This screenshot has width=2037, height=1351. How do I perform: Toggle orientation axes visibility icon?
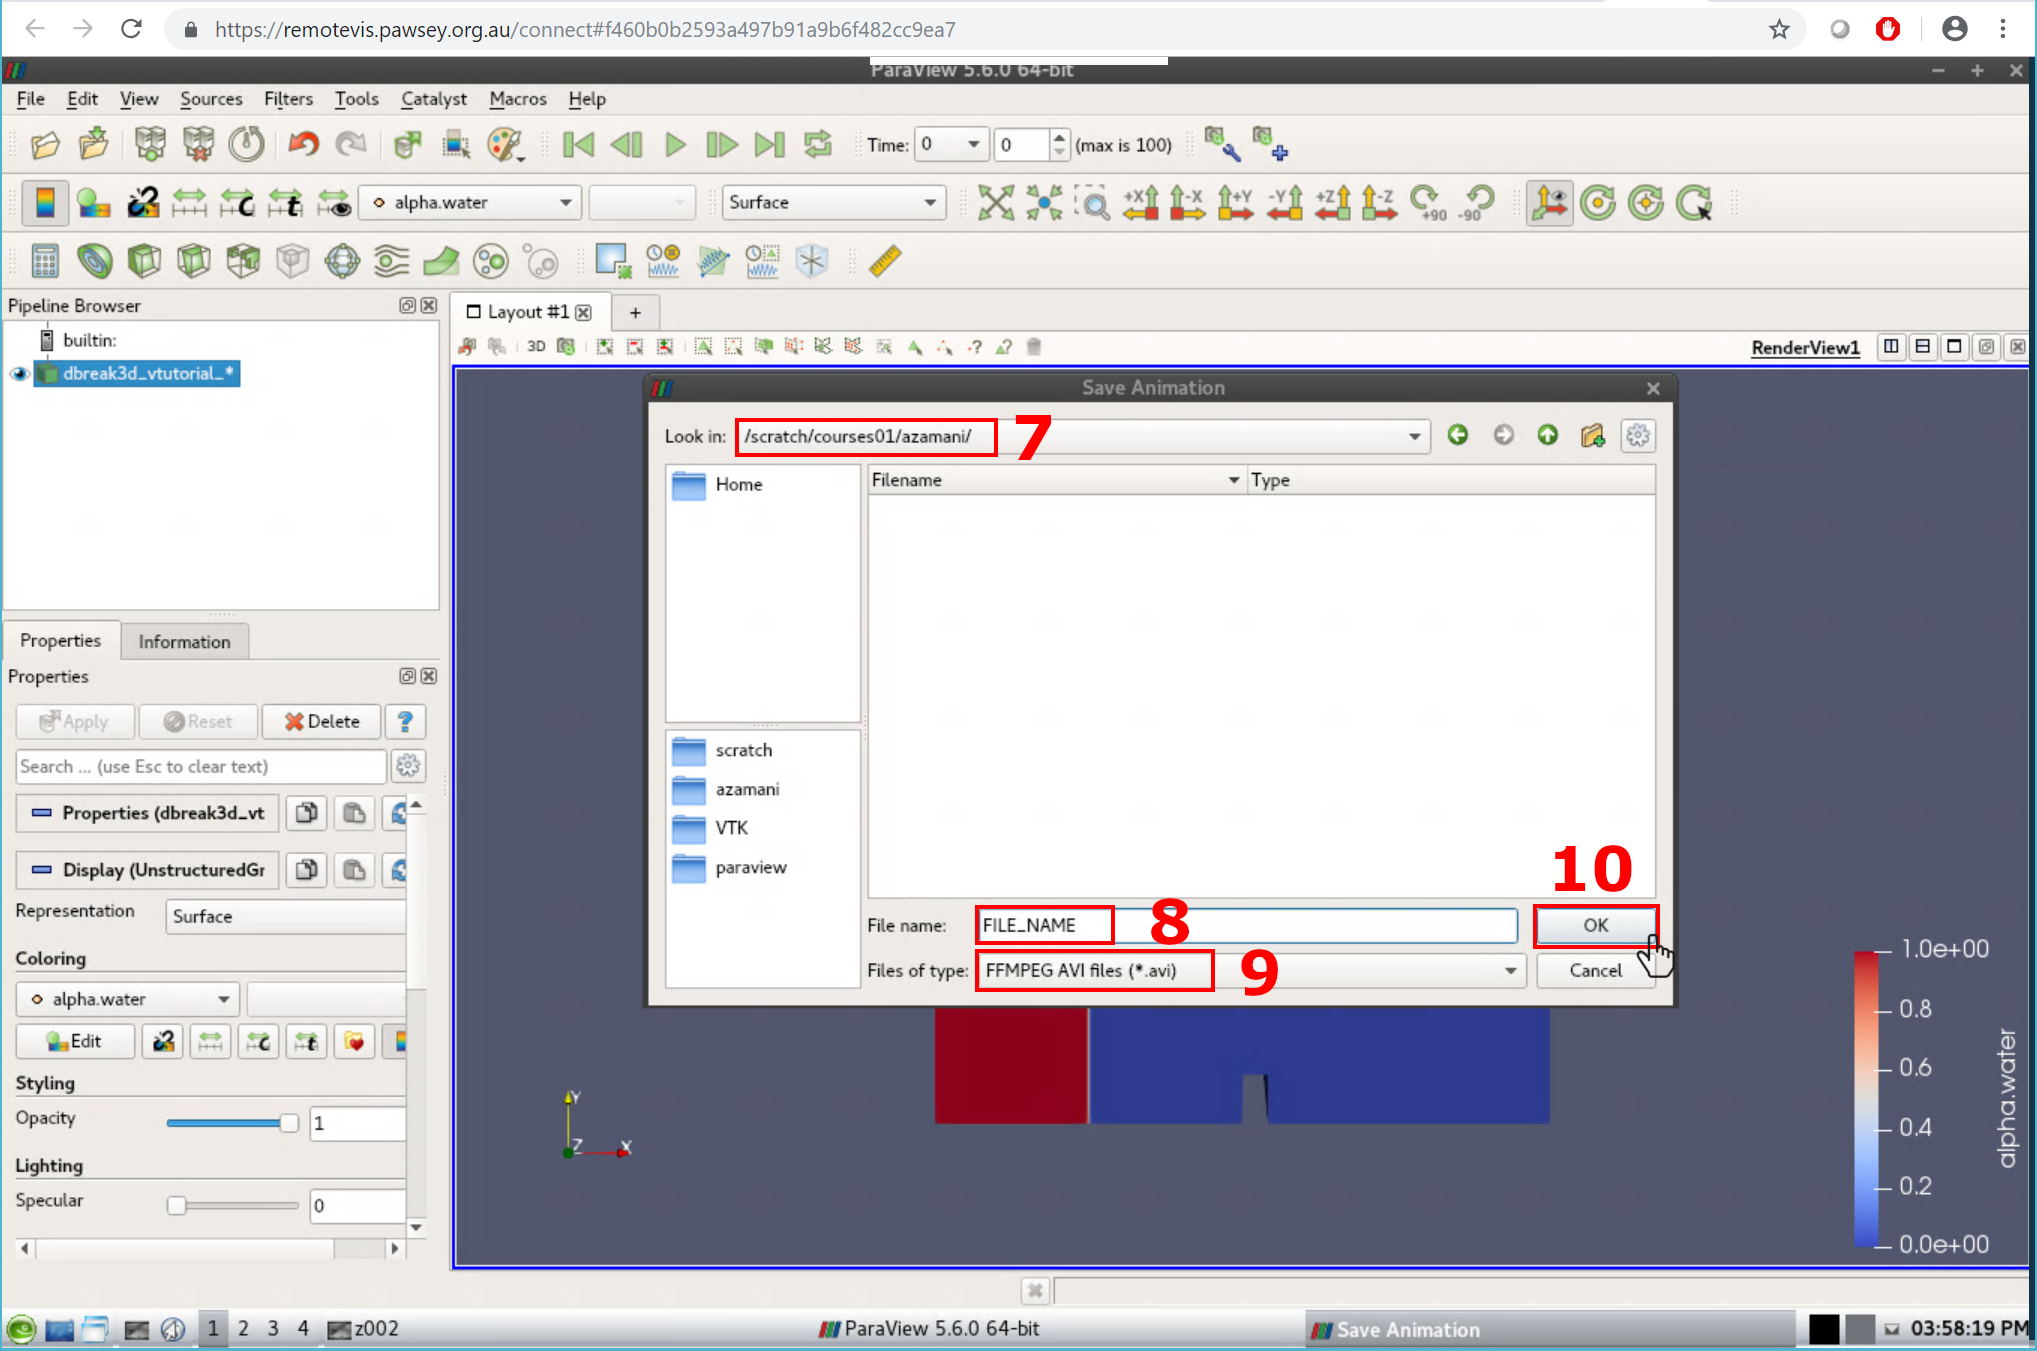tap(1549, 203)
